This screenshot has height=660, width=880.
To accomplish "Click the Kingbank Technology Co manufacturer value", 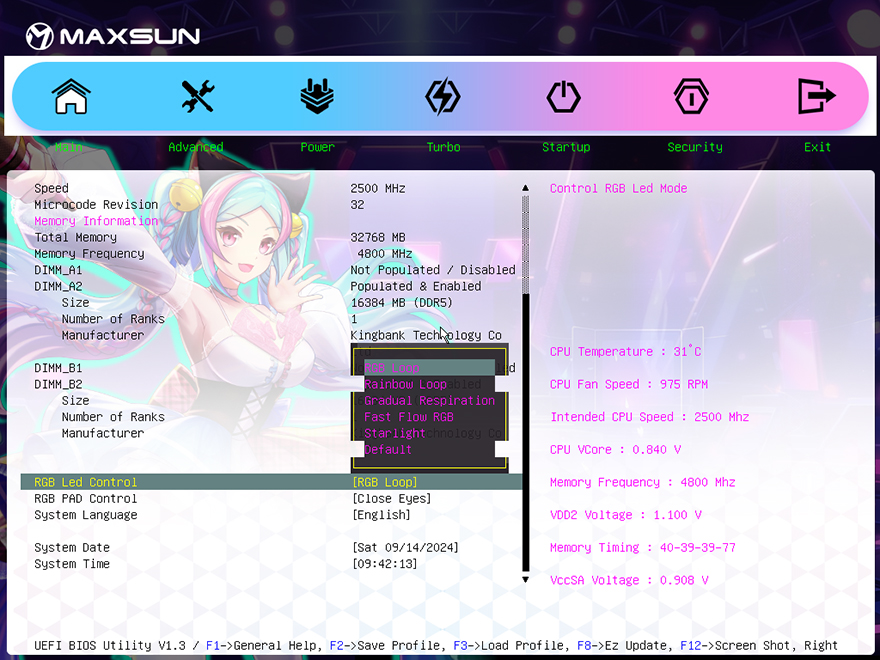I will 426,335.
